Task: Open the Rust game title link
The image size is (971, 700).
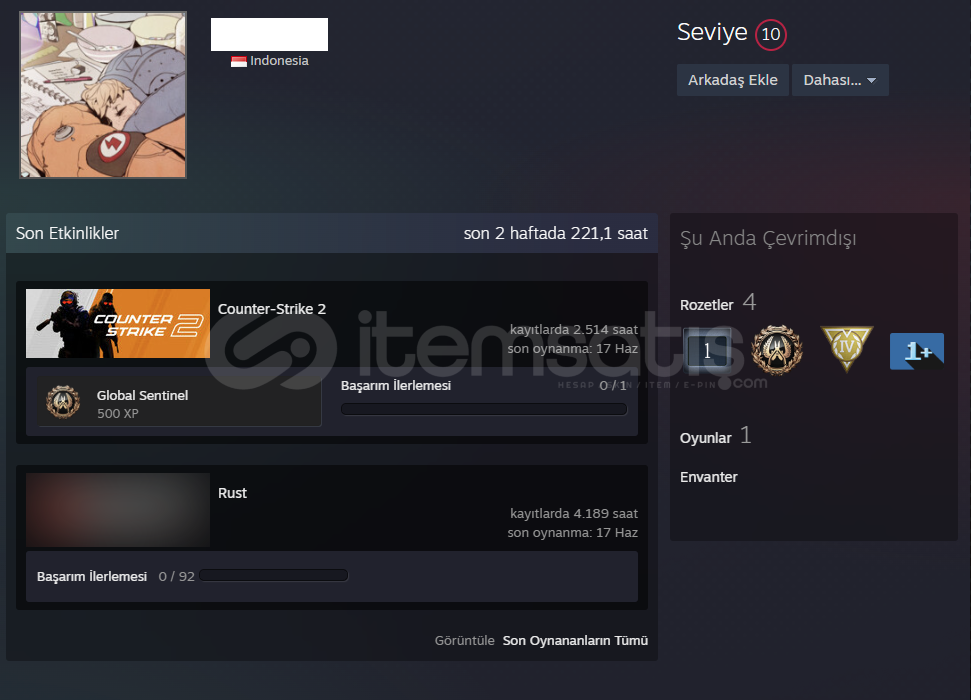Action: 232,493
